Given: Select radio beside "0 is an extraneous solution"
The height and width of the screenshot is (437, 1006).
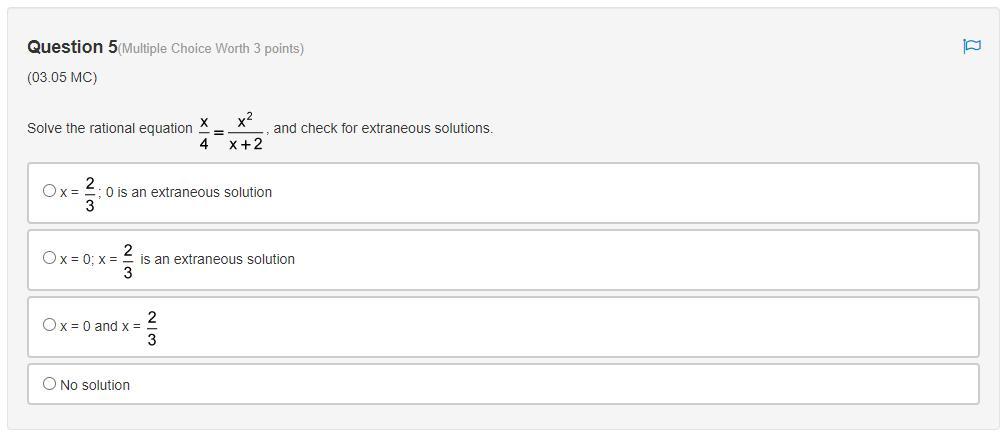Looking at the screenshot, I should pyautogui.click(x=50, y=190).
